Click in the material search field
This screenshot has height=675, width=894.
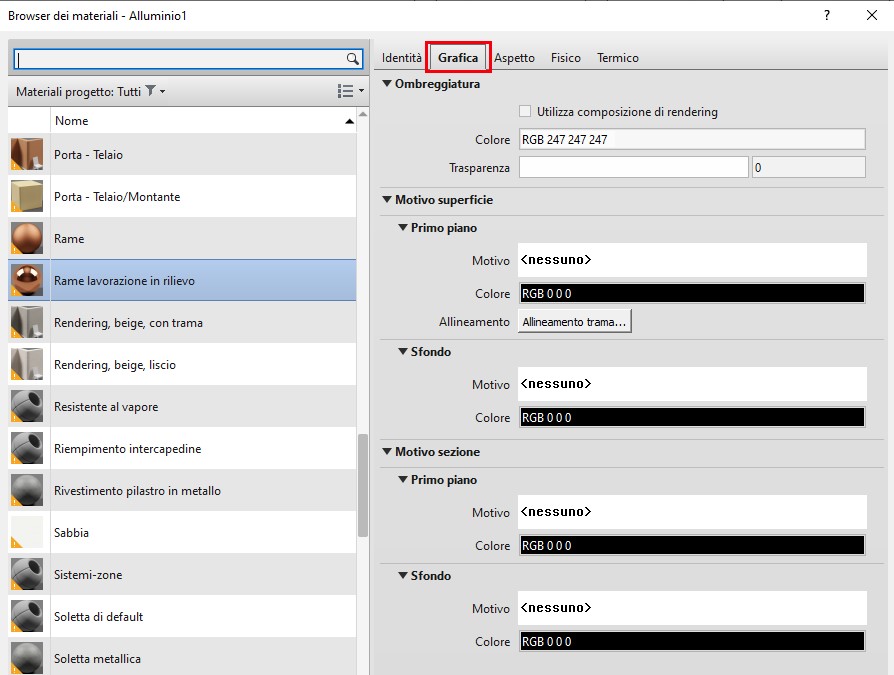click(180, 60)
